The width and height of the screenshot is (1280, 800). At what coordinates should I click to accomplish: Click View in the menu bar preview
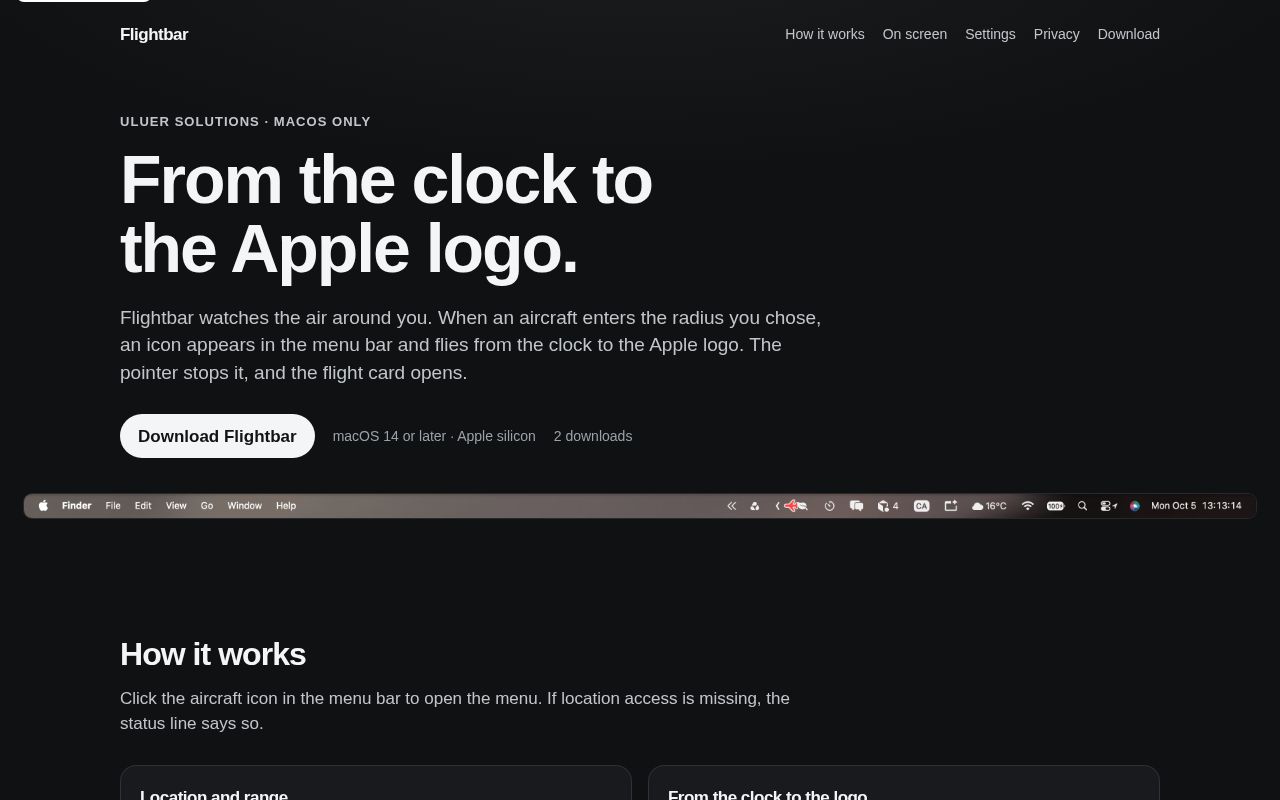pyautogui.click(x=176, y=506)
